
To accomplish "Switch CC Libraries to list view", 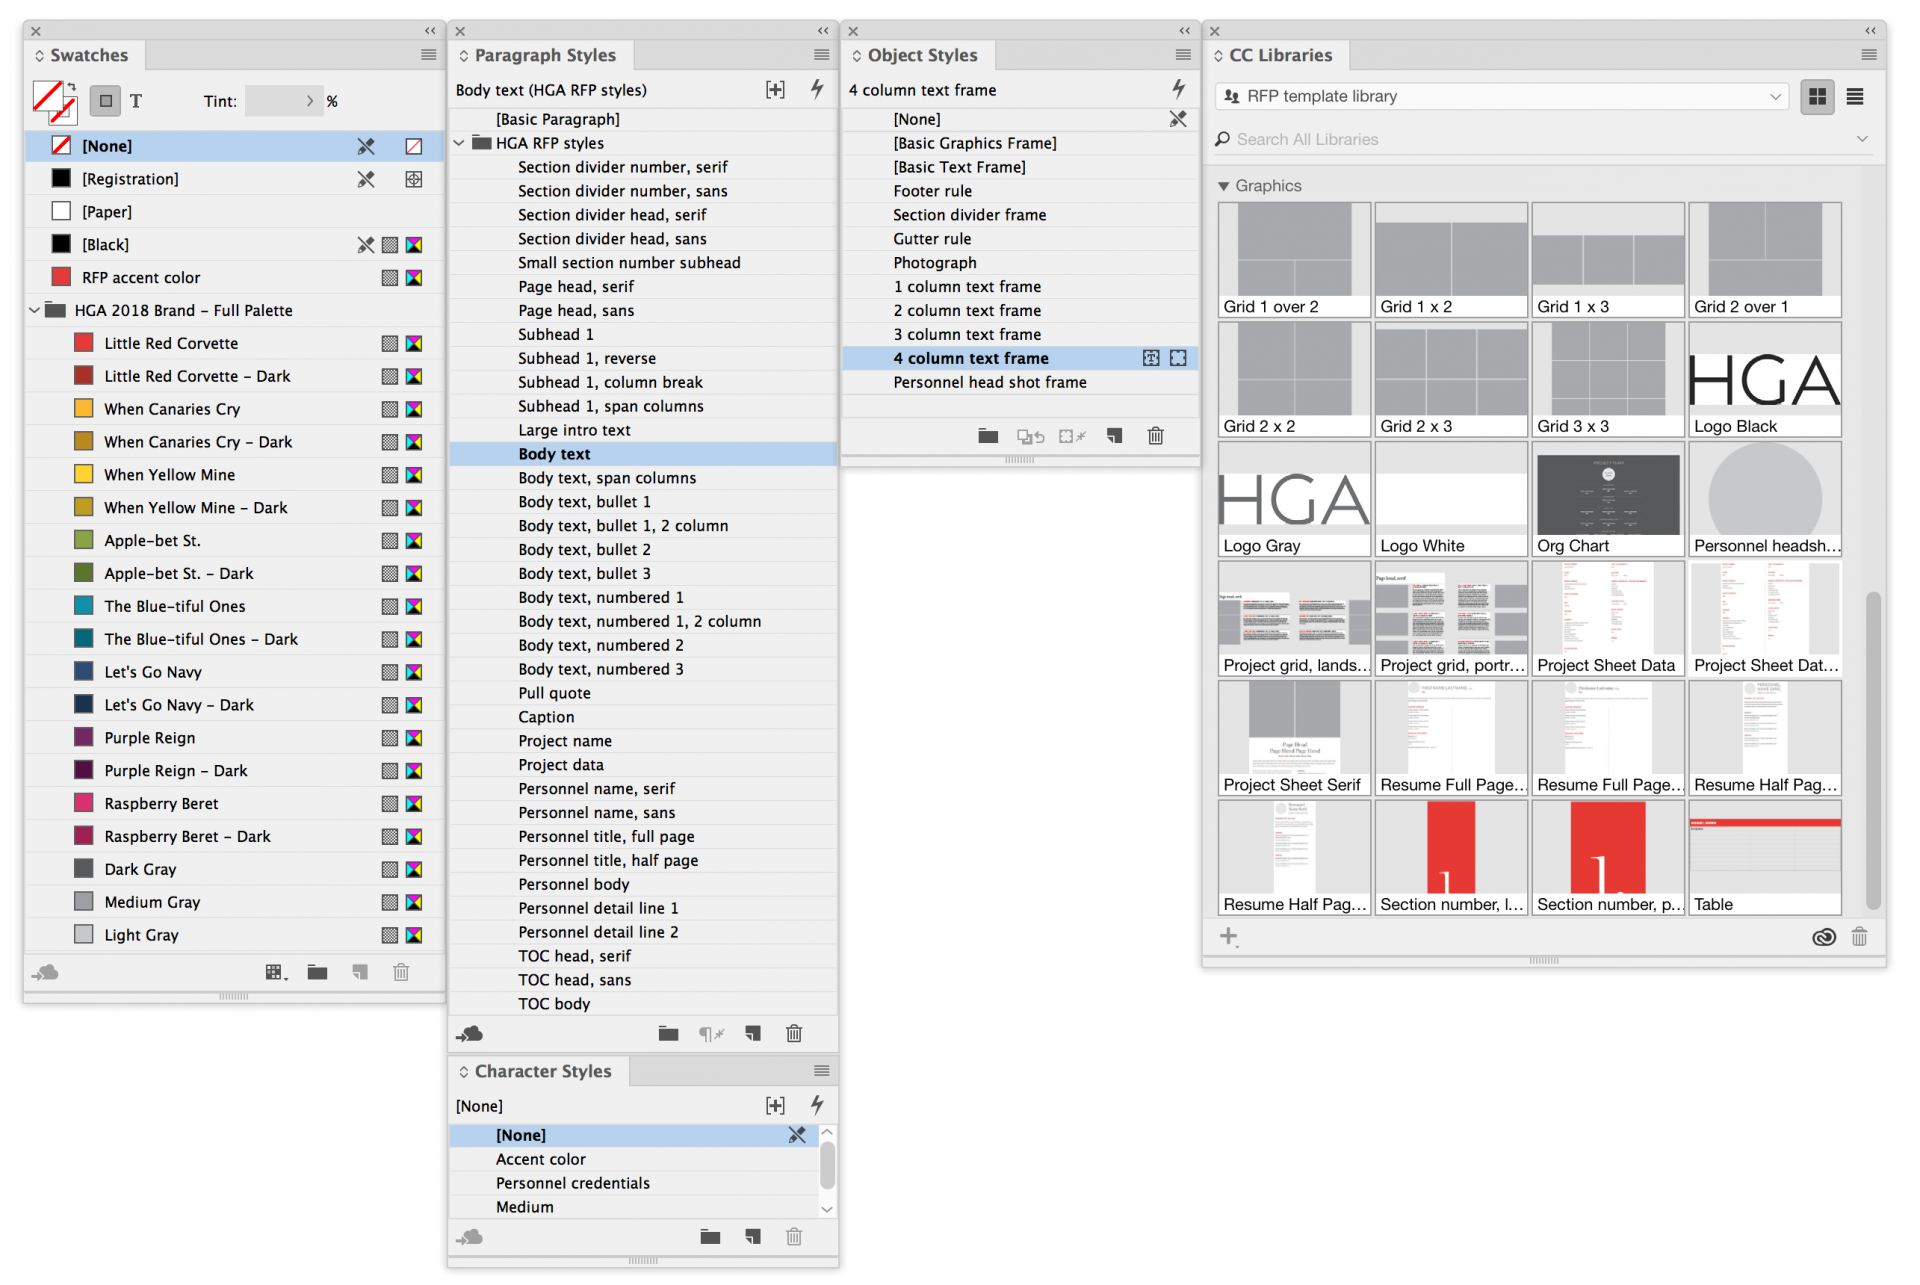I will (x=1855, y=97).
